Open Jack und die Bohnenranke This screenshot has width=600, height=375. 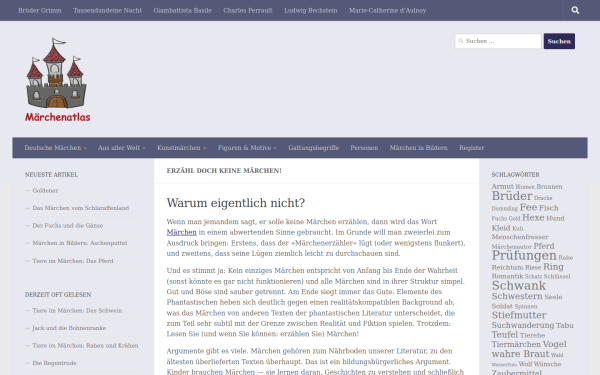[x=69, y=328]
